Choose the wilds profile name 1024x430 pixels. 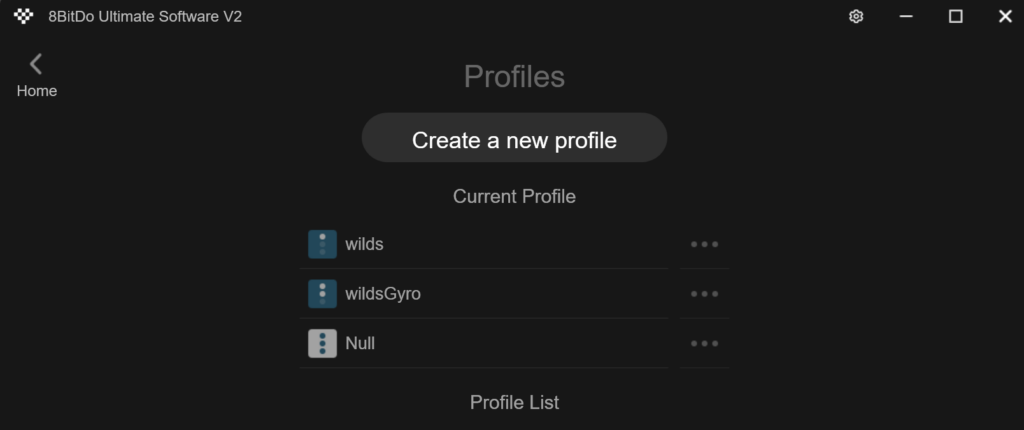pos(364,244)
